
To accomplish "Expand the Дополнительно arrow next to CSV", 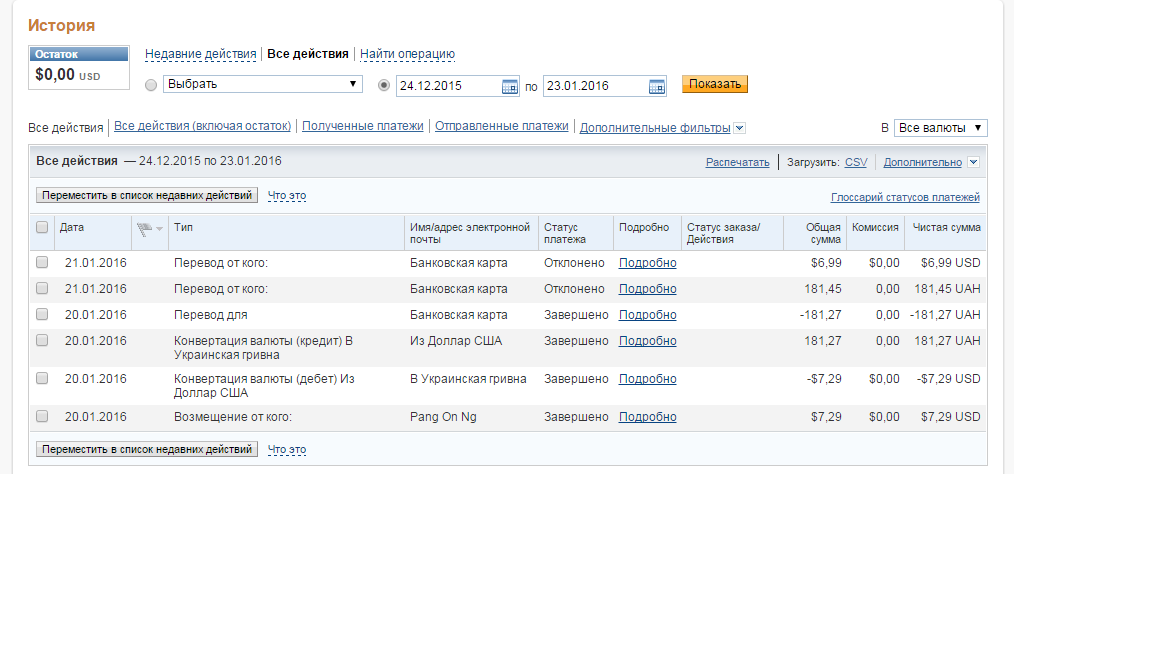I will click(973, 162).
